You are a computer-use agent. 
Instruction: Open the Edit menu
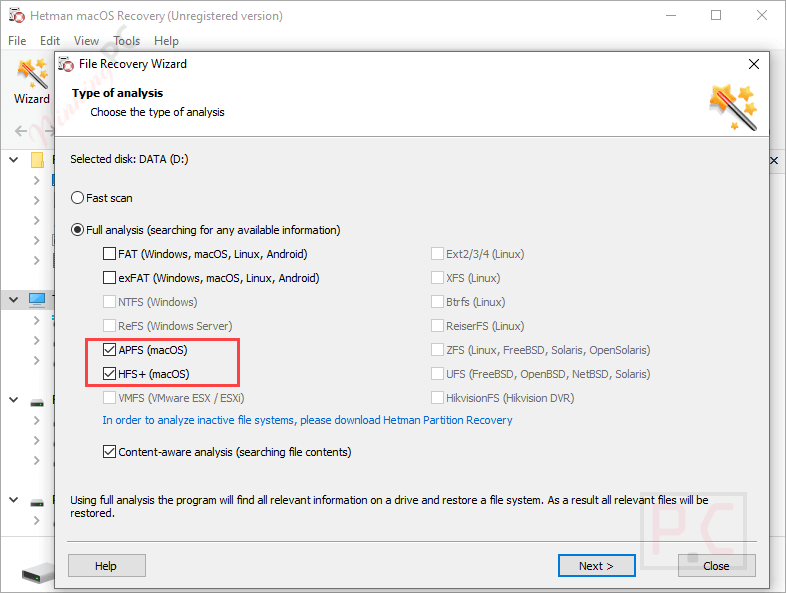pos(50,41)
